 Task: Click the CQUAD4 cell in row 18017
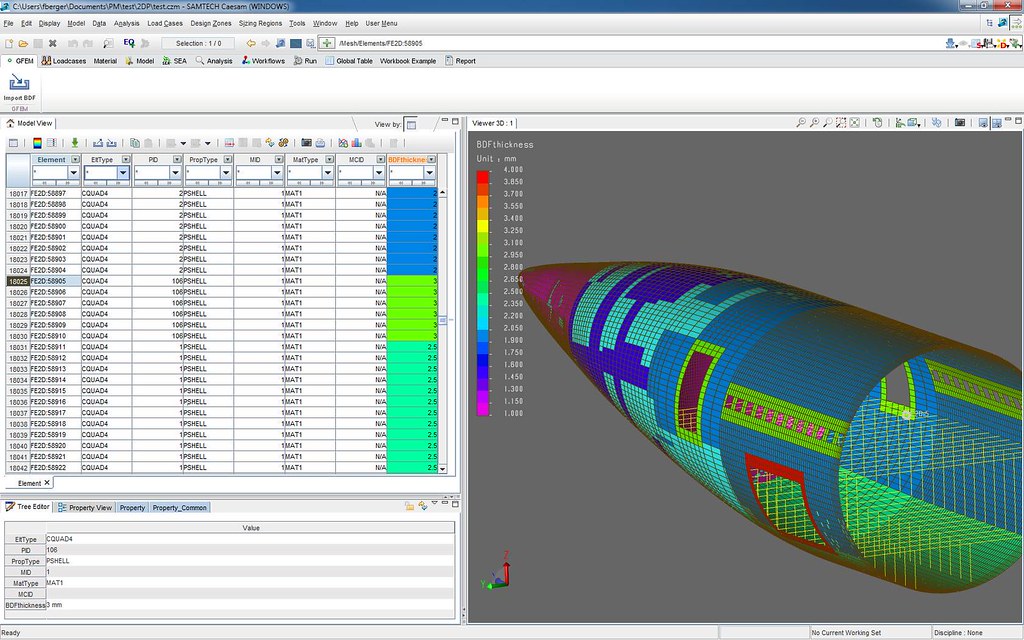(x=106, y=193)
